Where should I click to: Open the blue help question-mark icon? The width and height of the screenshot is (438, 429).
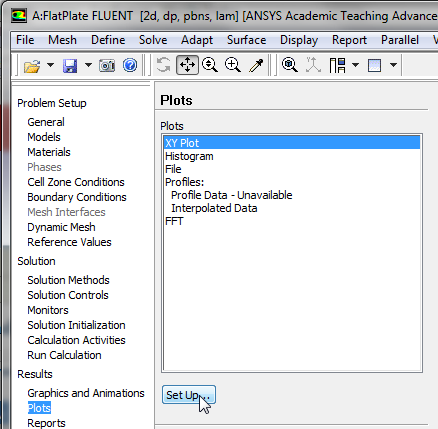click(130, 65)
